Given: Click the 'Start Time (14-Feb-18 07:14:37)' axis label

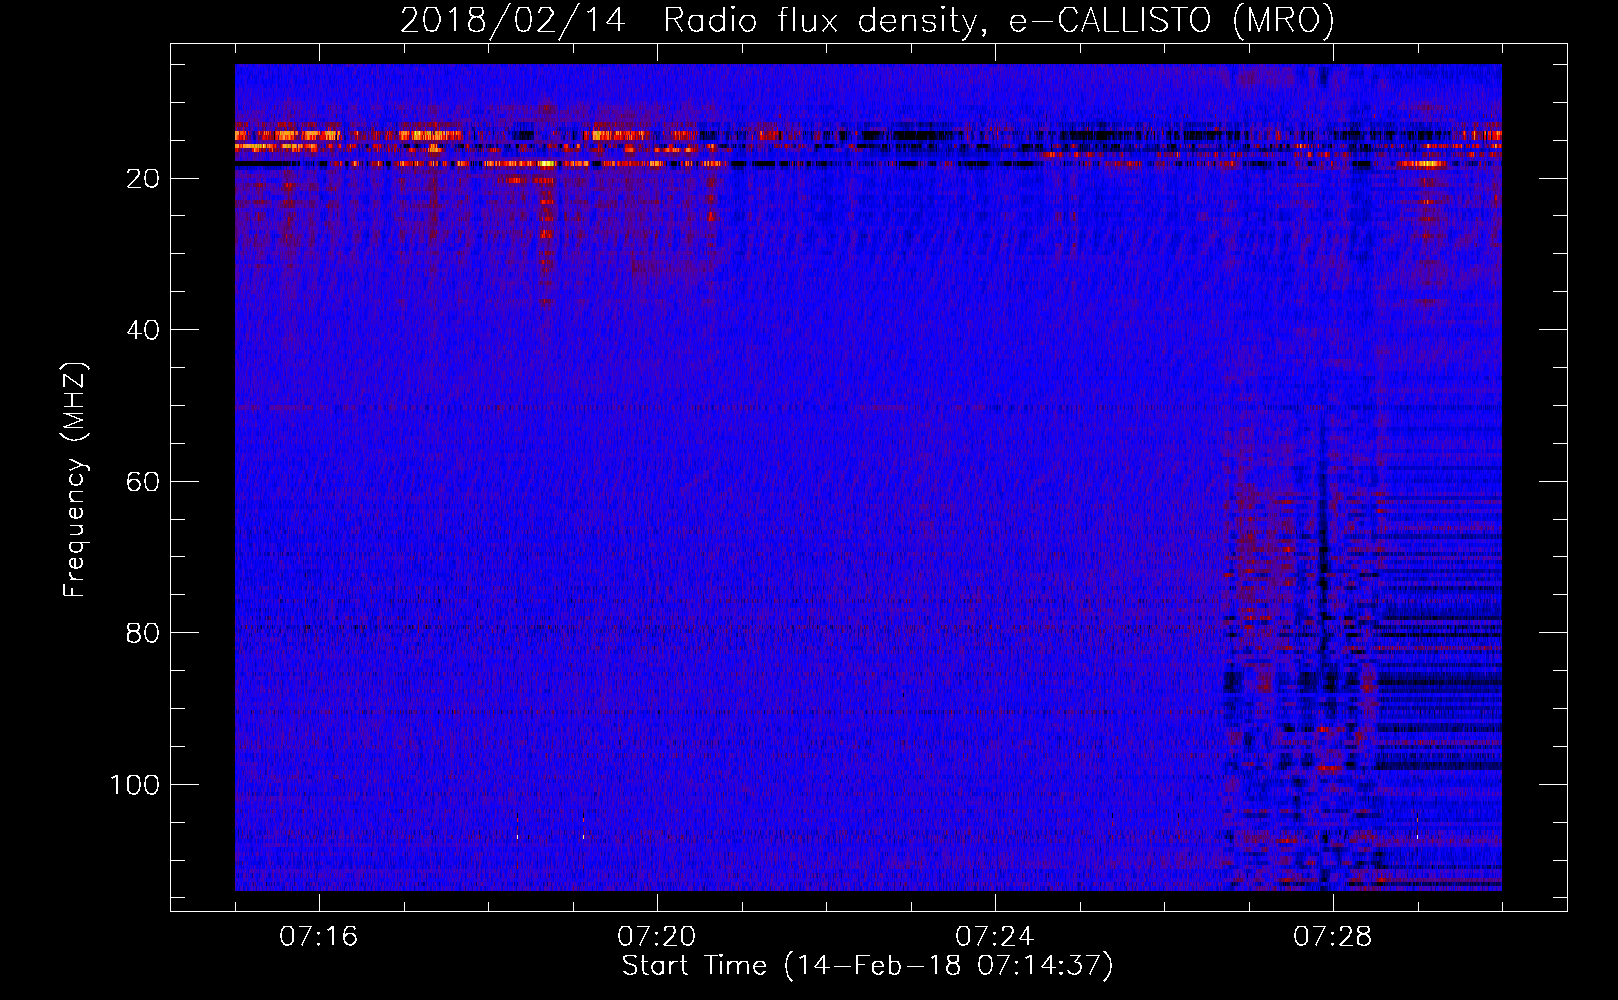Looking at the screenshot, I should coord(867,966).
